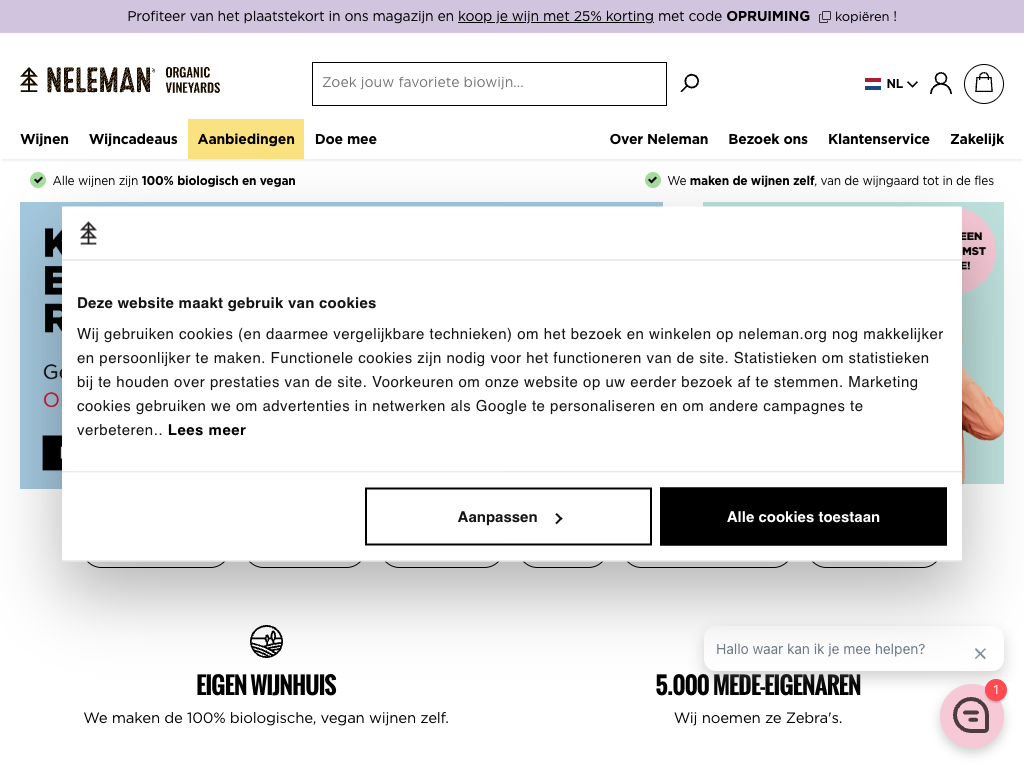Click the chat notification badge showing 1
This screenshot has width=1024, height=768.
pyautogui.click(x=995, y=690)
